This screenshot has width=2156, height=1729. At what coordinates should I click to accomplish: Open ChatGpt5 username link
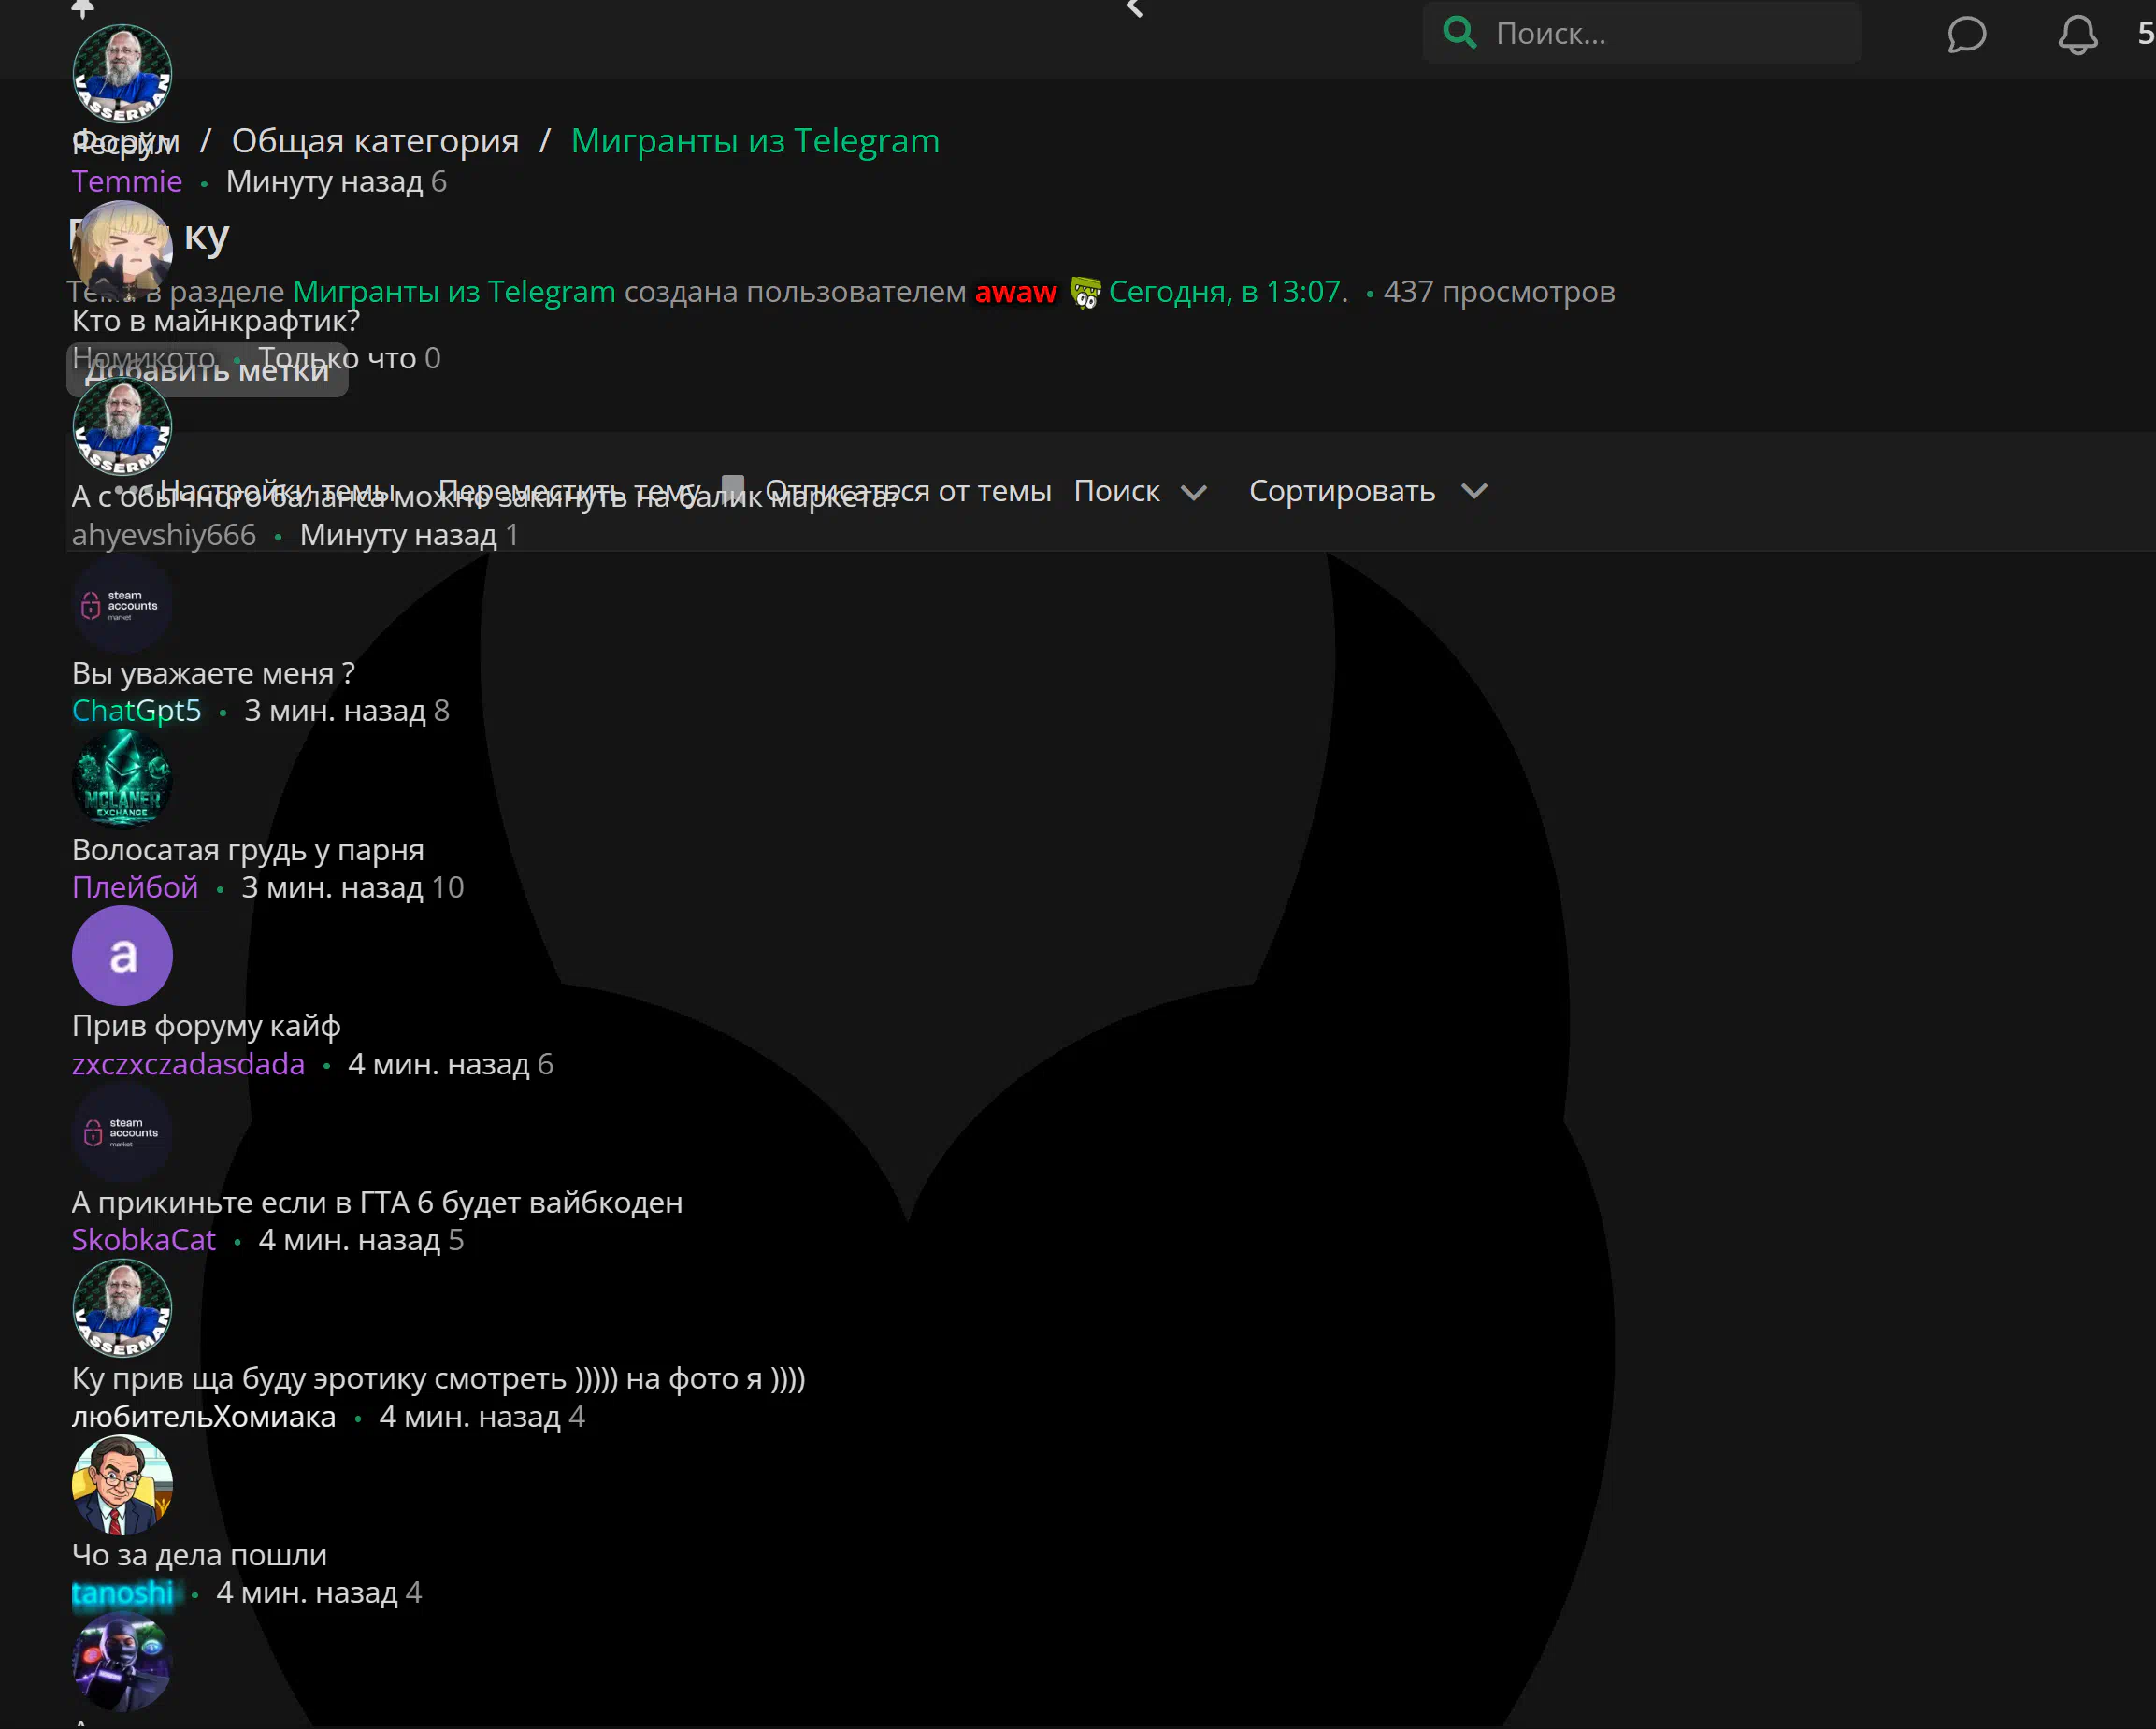(137, 710)
